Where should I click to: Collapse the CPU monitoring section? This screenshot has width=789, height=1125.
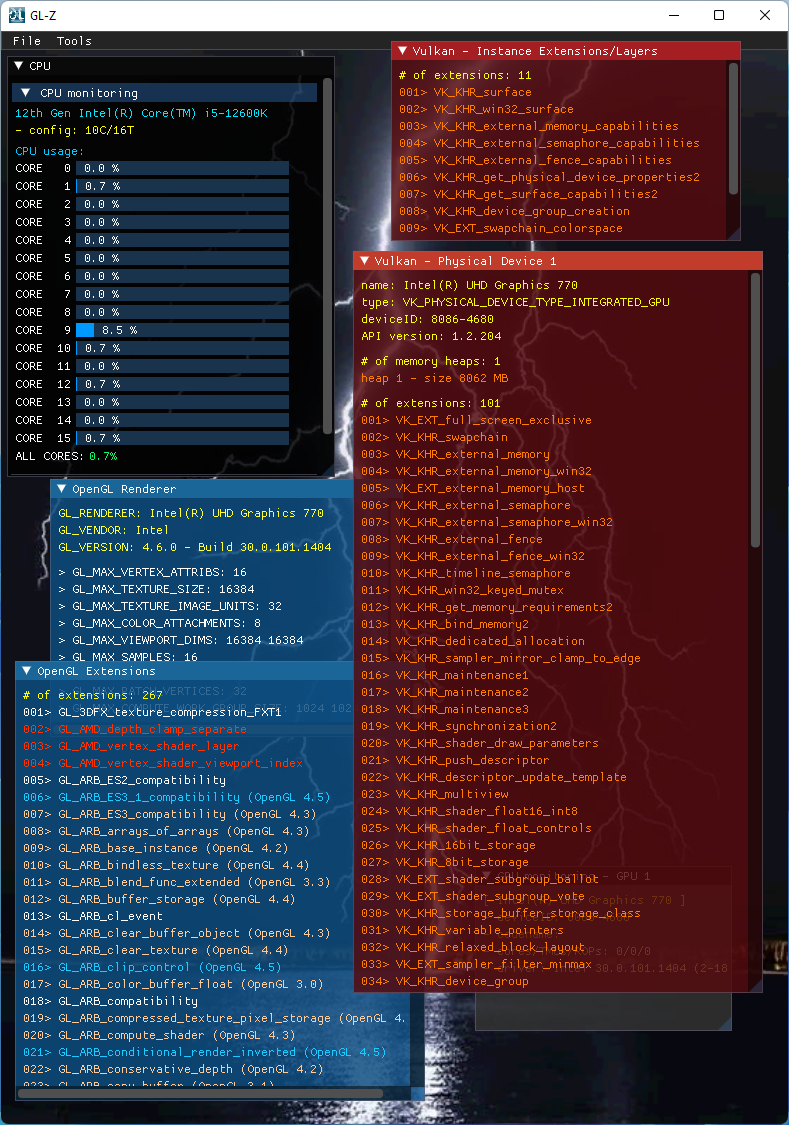tap(25, 93)
